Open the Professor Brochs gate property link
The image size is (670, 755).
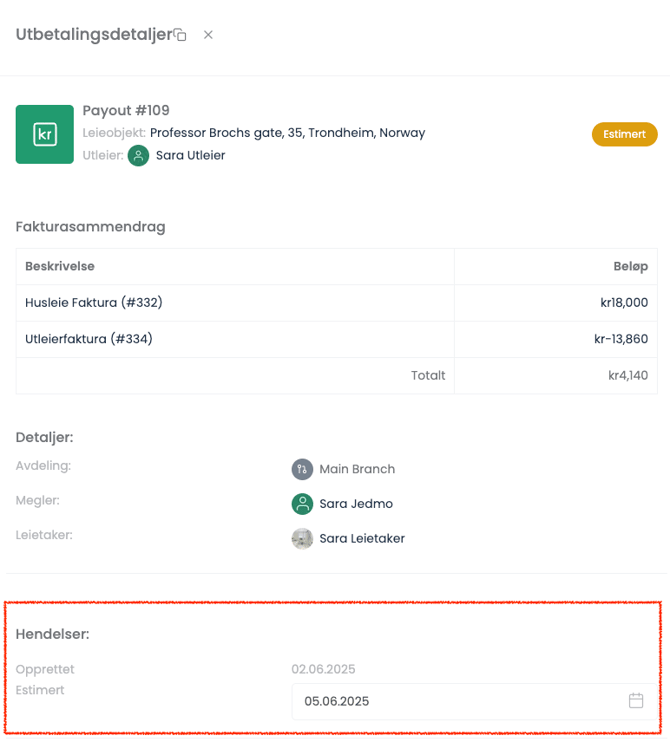pyautogui.click(x=287, y=133)
